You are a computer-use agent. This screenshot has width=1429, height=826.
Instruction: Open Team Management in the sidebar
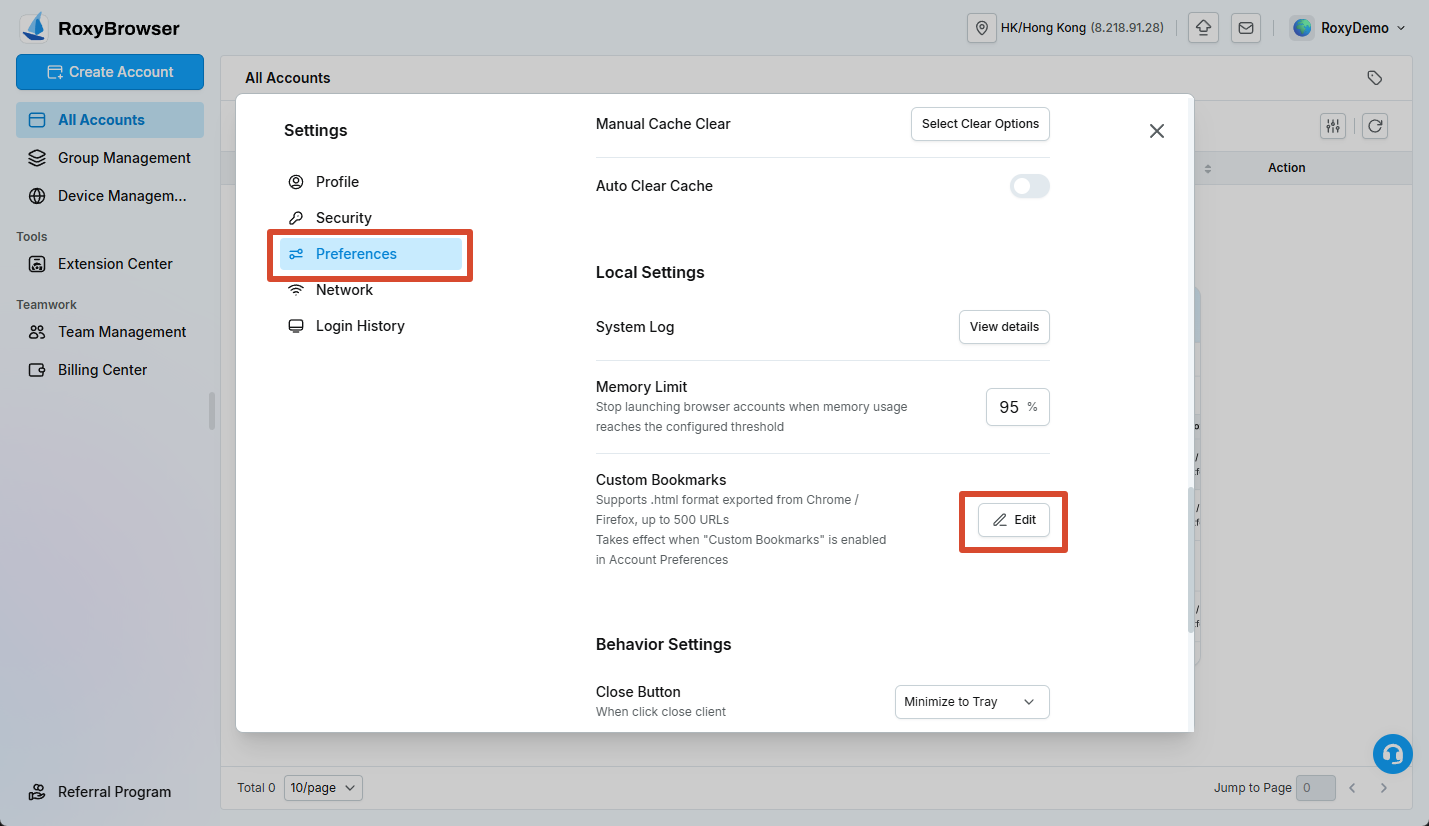pyautogui.click(x=110, y=332)
